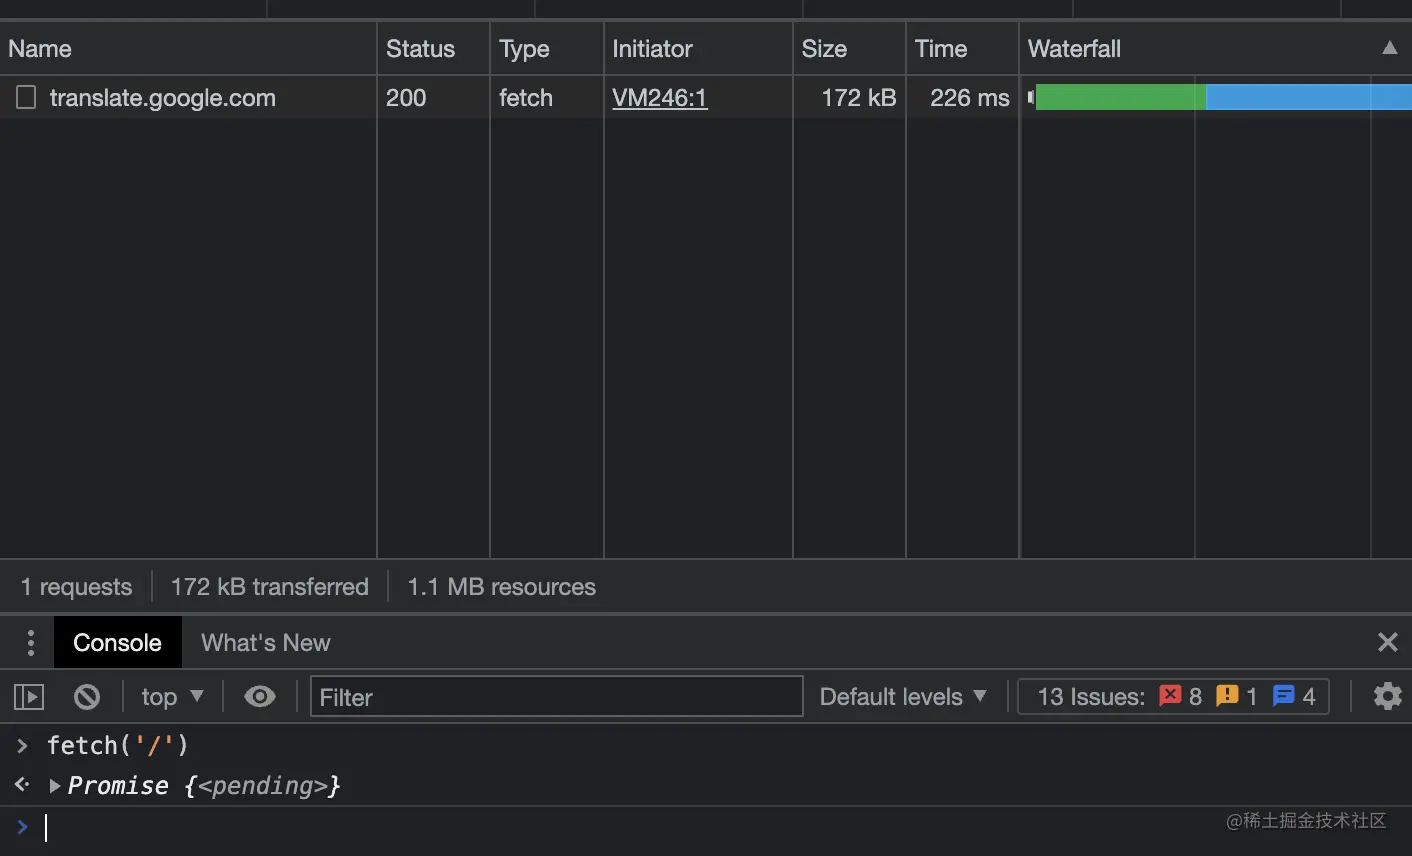This screenshot has height=856, width=1412.
Task: Click the 1.1 MB resources summary
Action: pyautogui.click(x=501, y=587)
